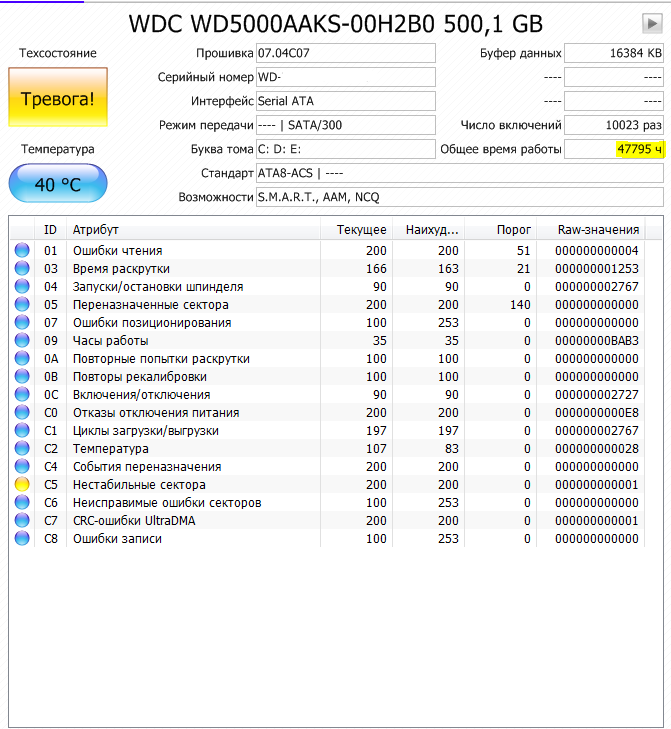Click raw value 000000001253 of Время раскрутки
Screen dimensions: 671x729
(597, 269)
